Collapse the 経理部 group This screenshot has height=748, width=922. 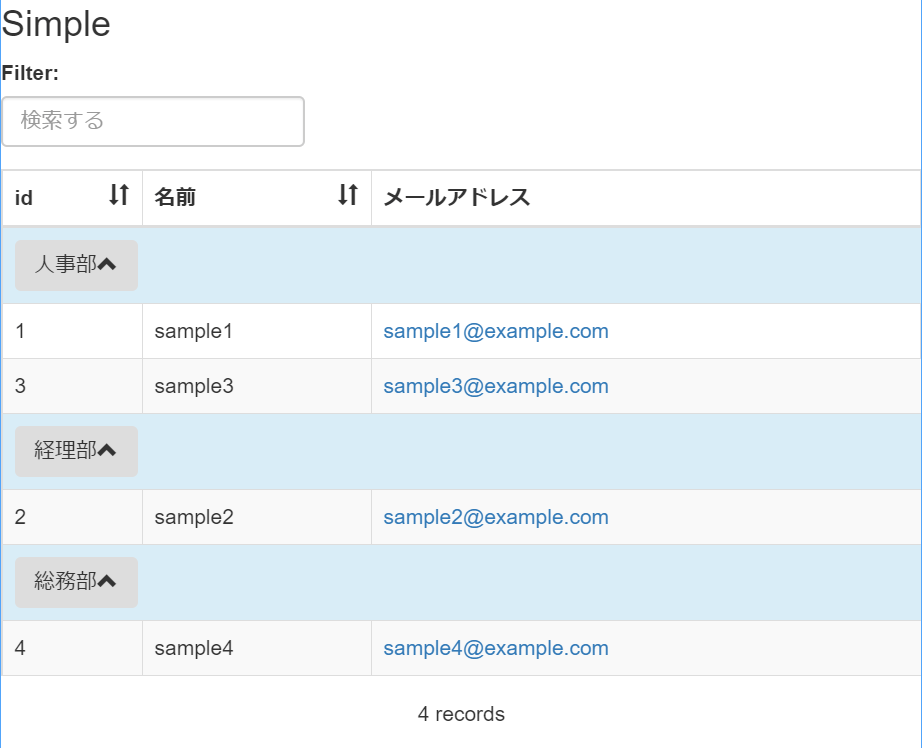click(76, 451)
